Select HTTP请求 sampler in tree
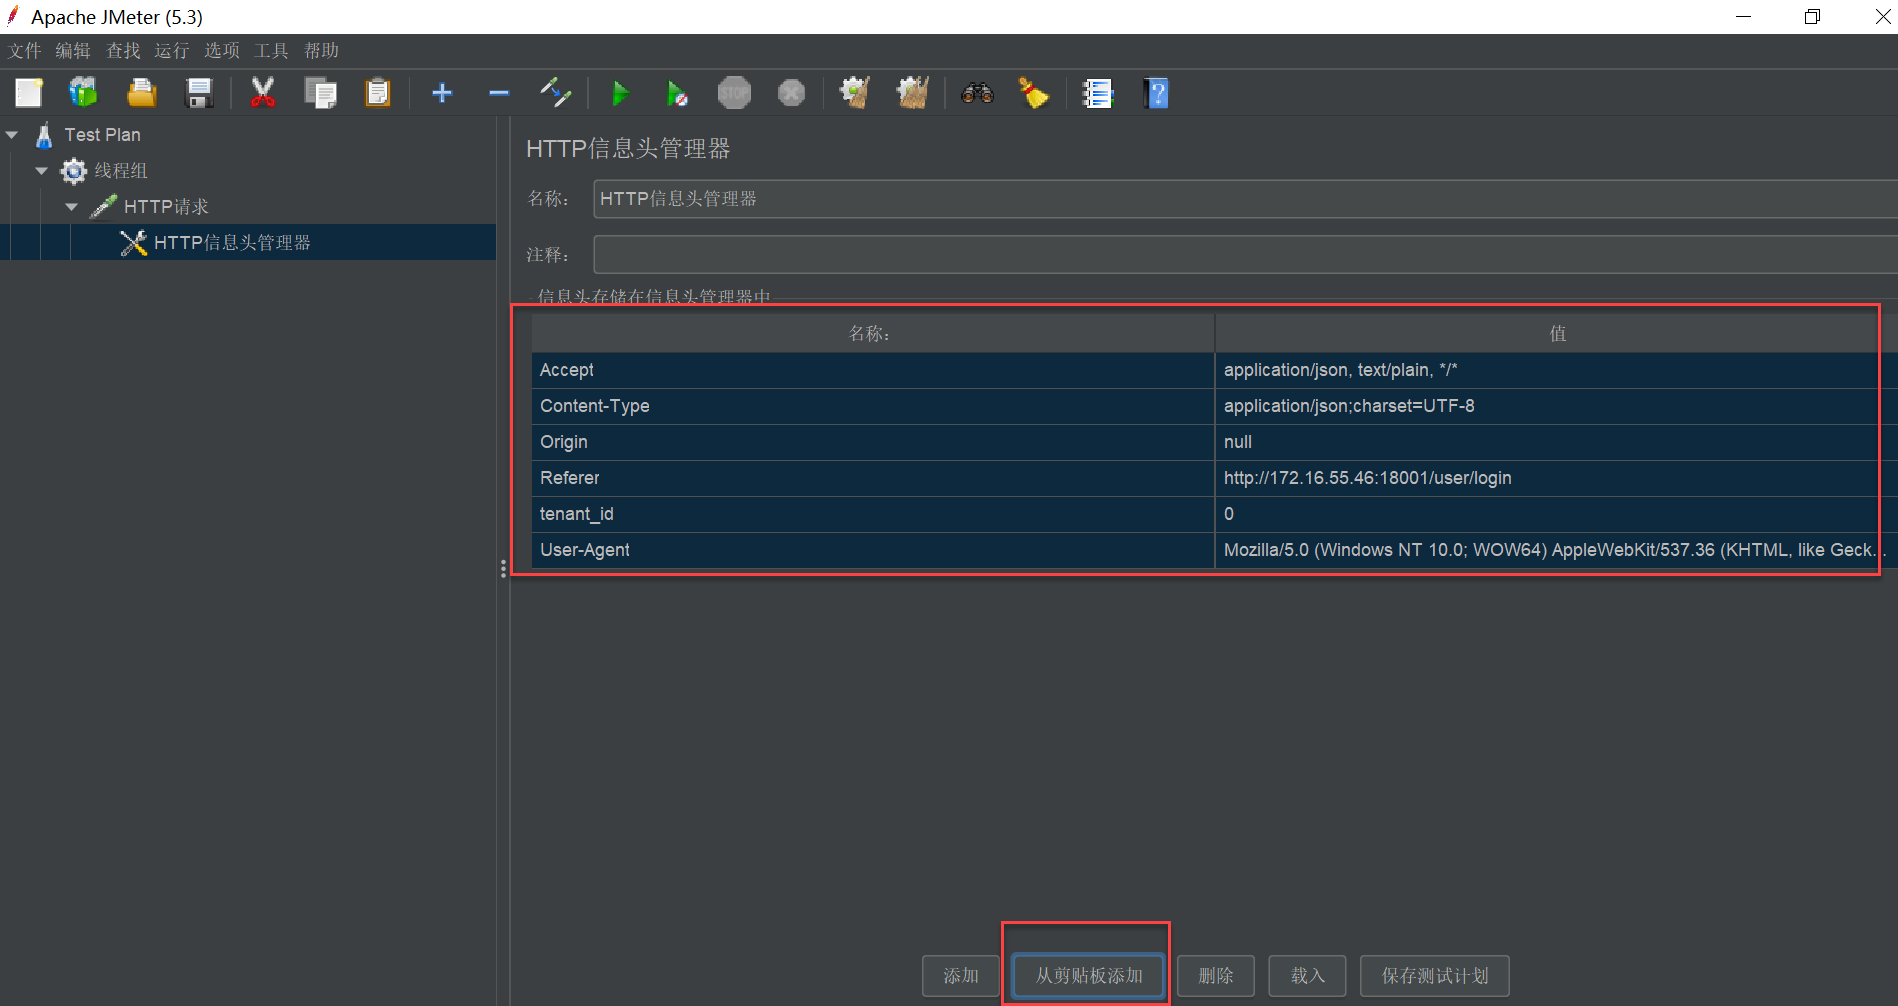Image resolution: width=1898 pixels, height=1006 pixels. (166, 207)
